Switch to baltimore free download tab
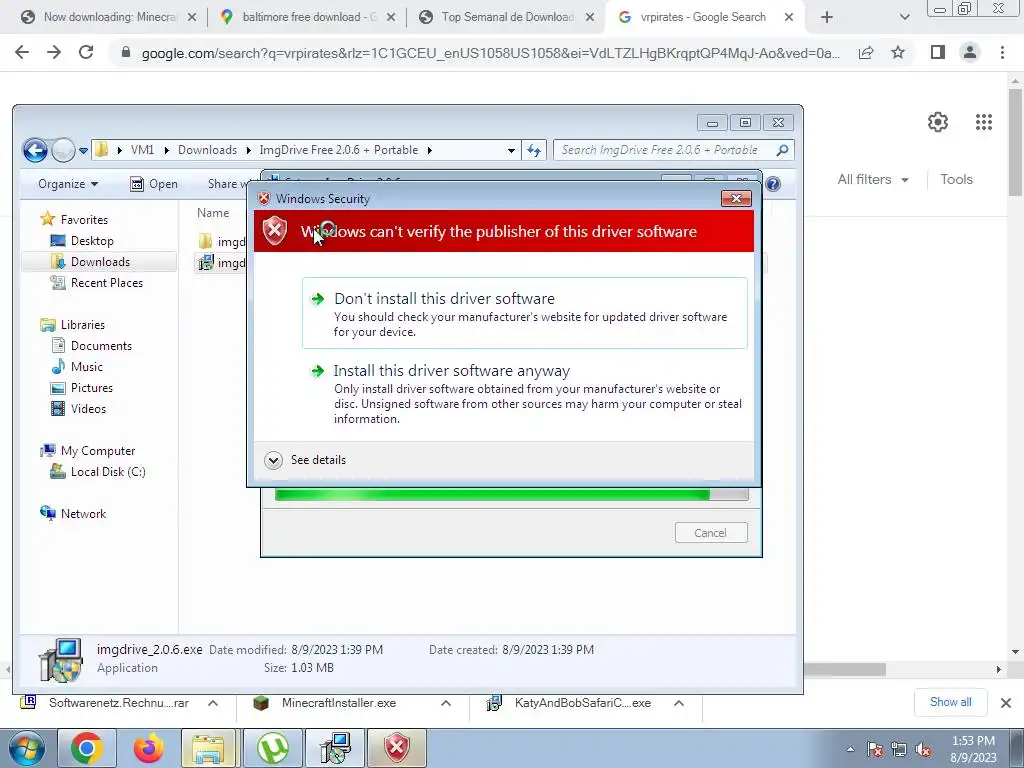This screenshot has height=768, width=1024. 309,17
